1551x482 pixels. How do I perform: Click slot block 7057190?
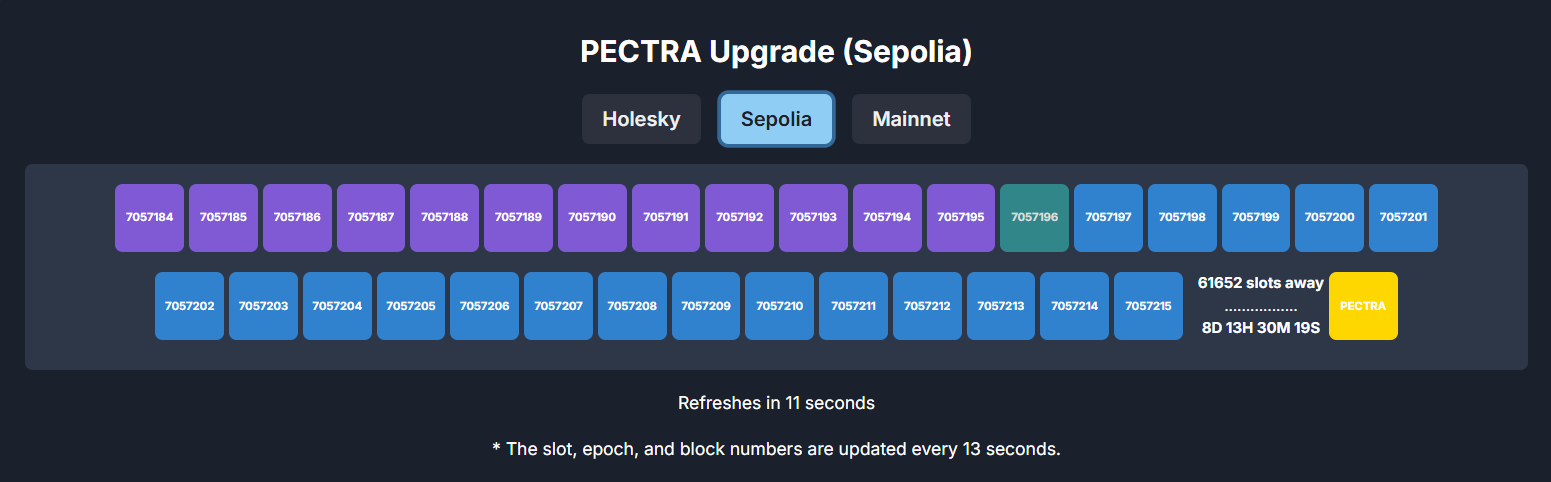coord(592,217)
